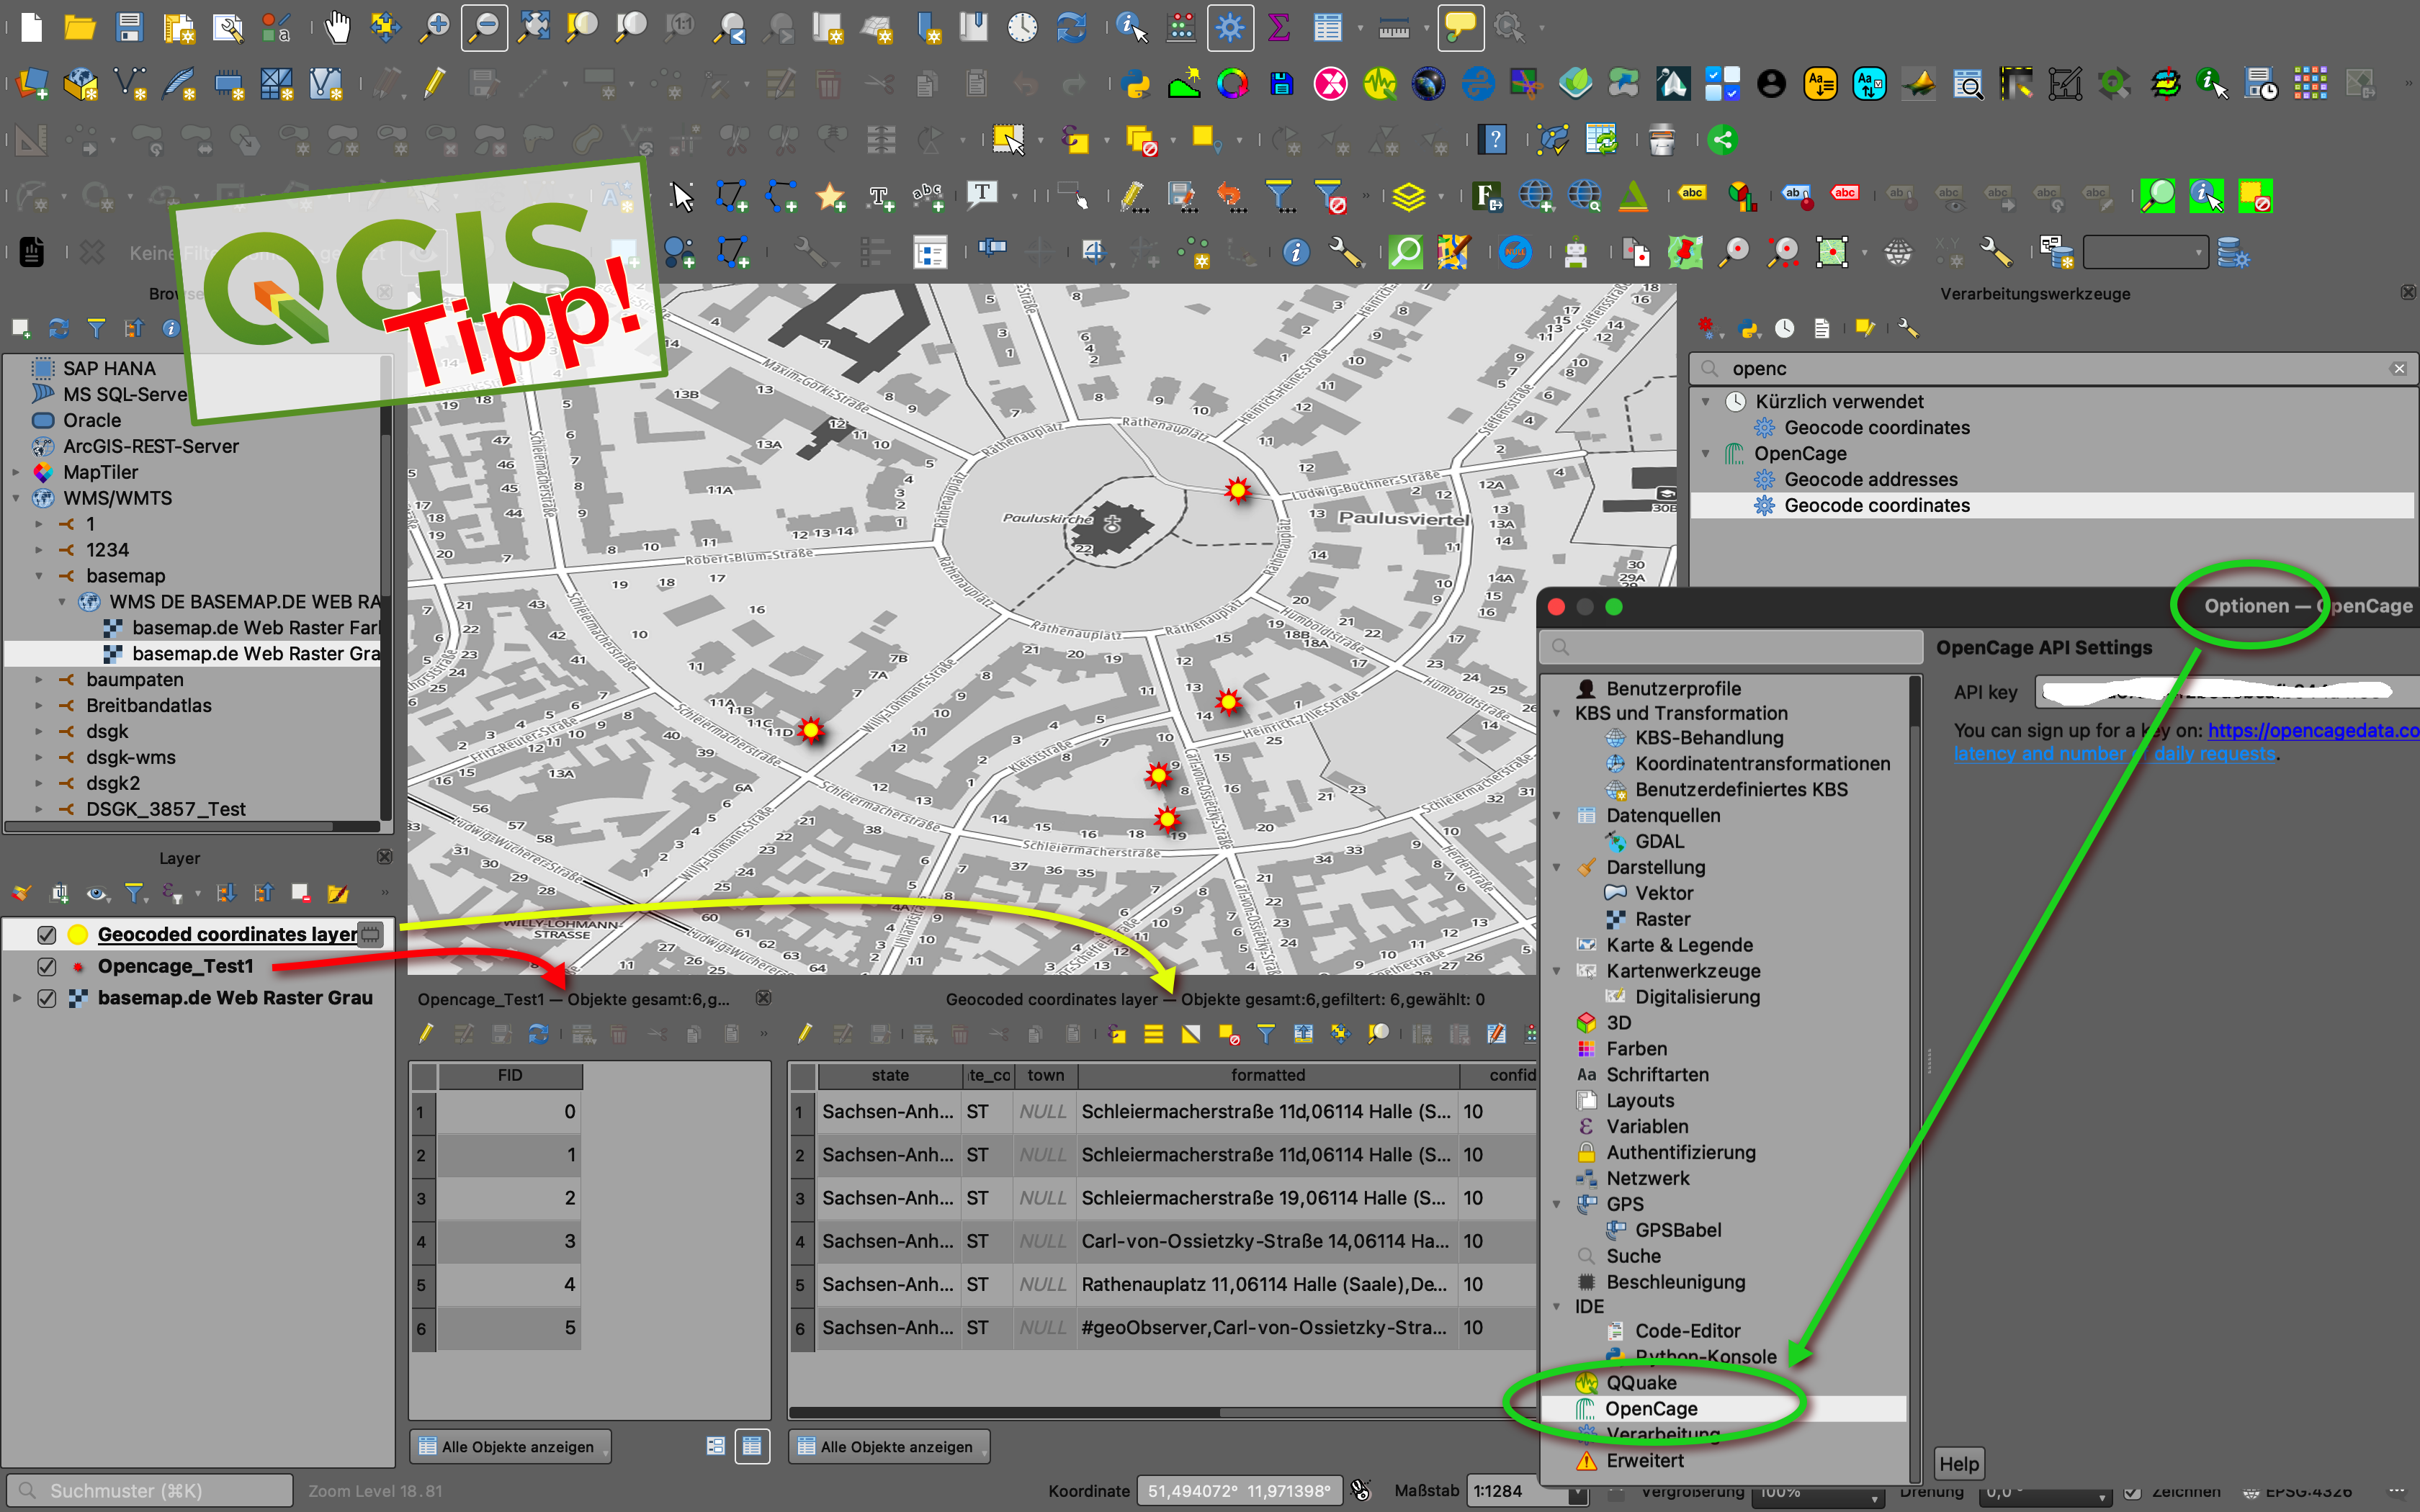Select the Measure ruler tool
The height and width of the screenshot is (1512, 2420).
pos(1393,29)
